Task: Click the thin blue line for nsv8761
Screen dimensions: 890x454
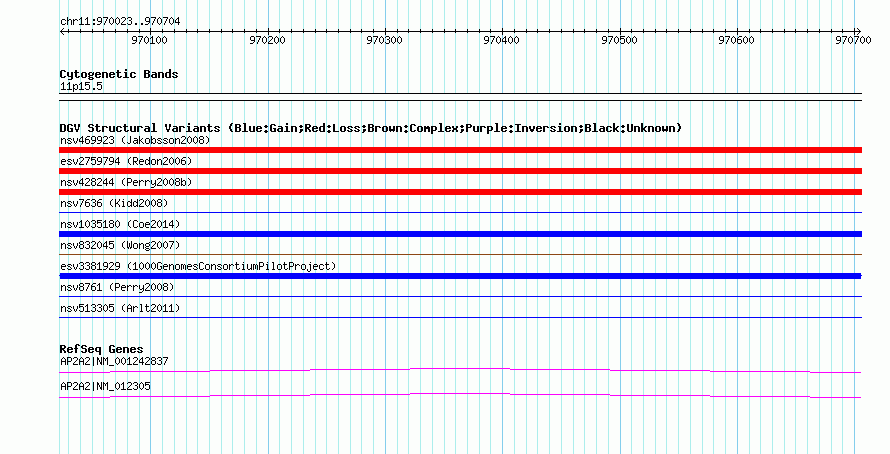Action: point(460,297)
